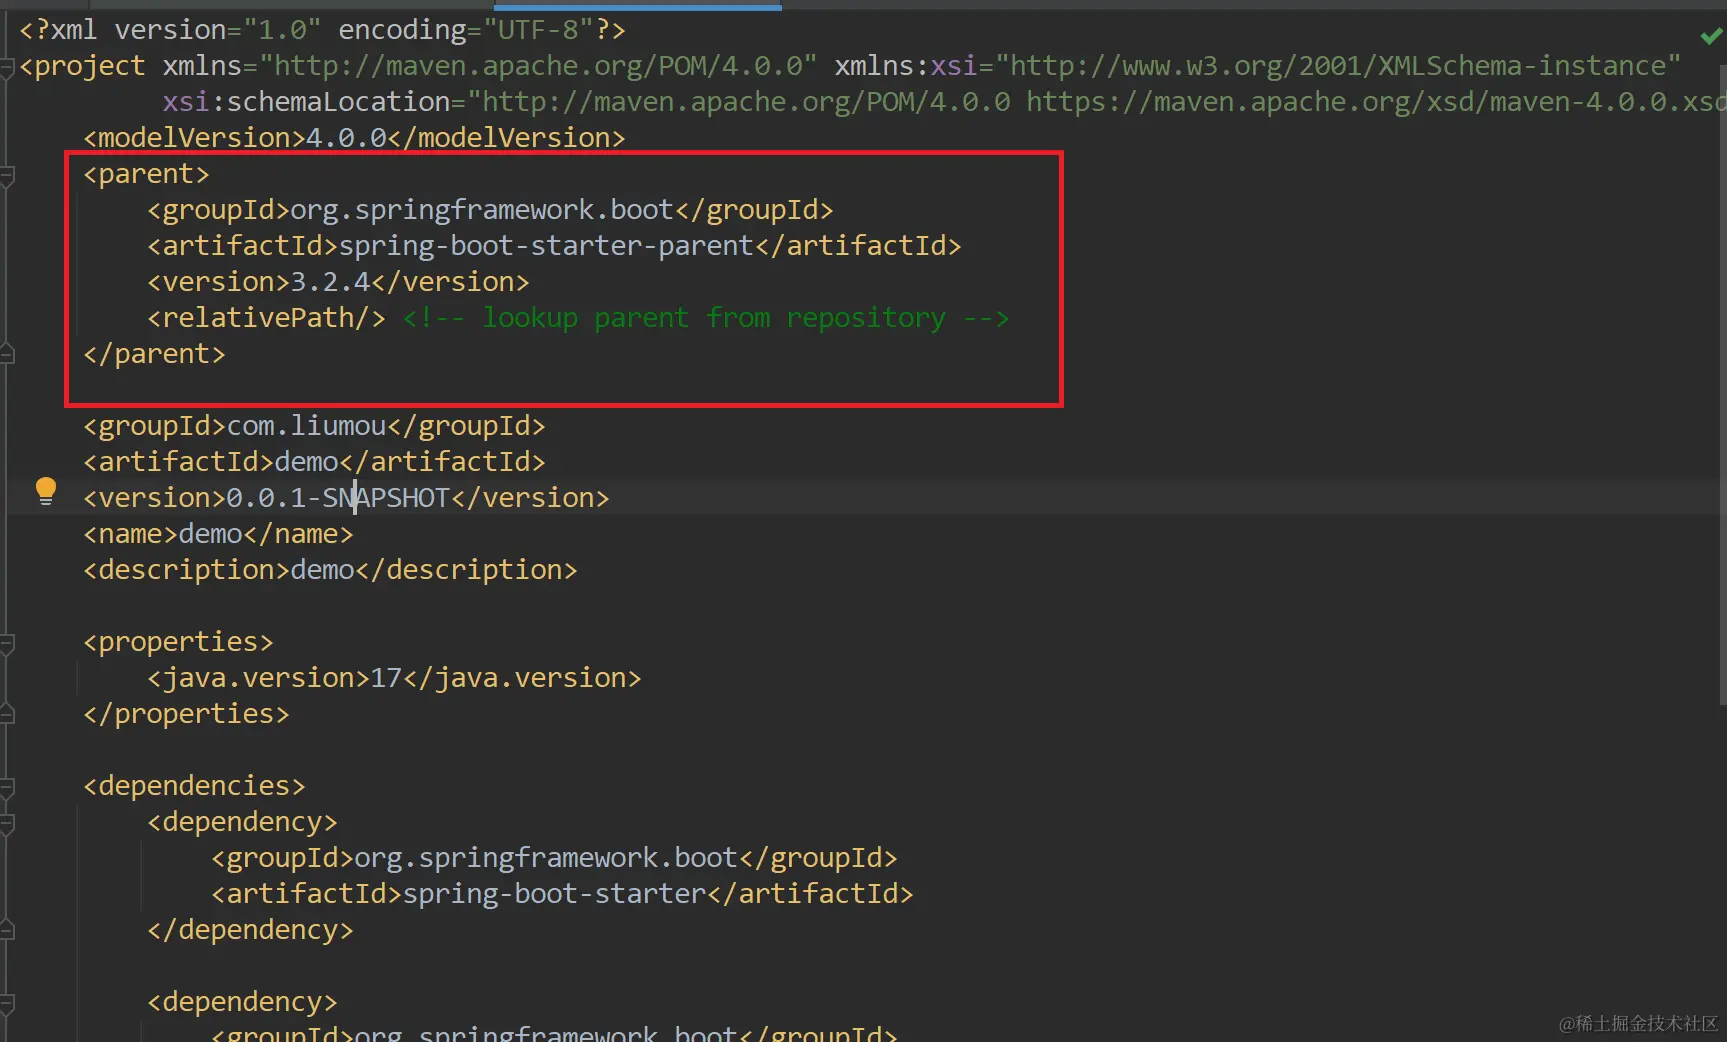Click the opening tag of the first dependency
Screen dimensions: 1727x1042
(242, 822)
